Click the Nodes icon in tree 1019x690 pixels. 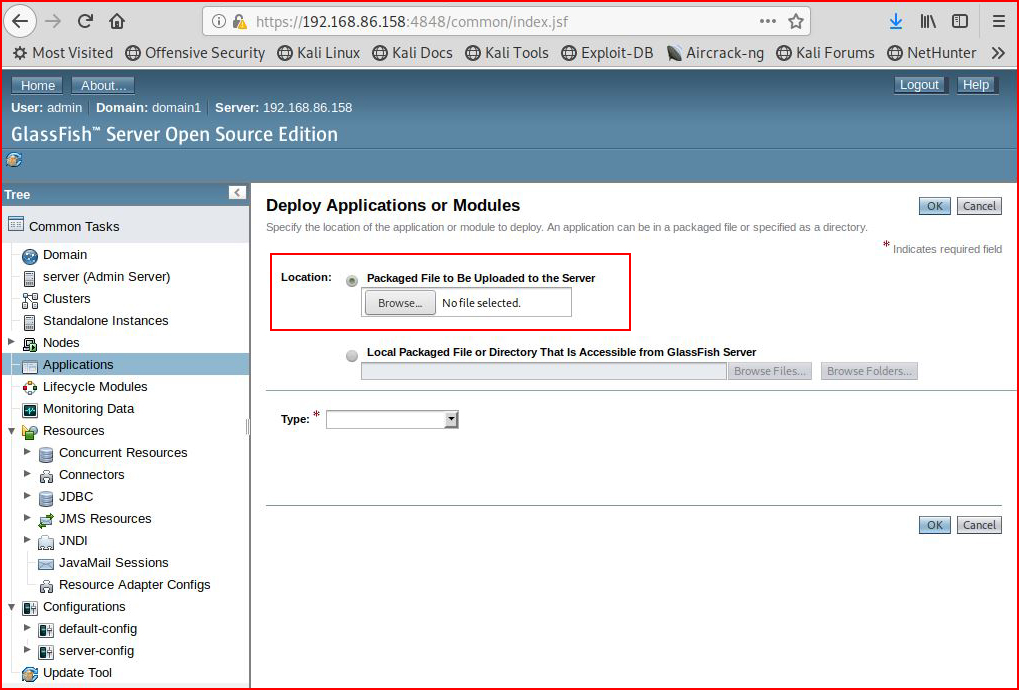click(30, 344)
